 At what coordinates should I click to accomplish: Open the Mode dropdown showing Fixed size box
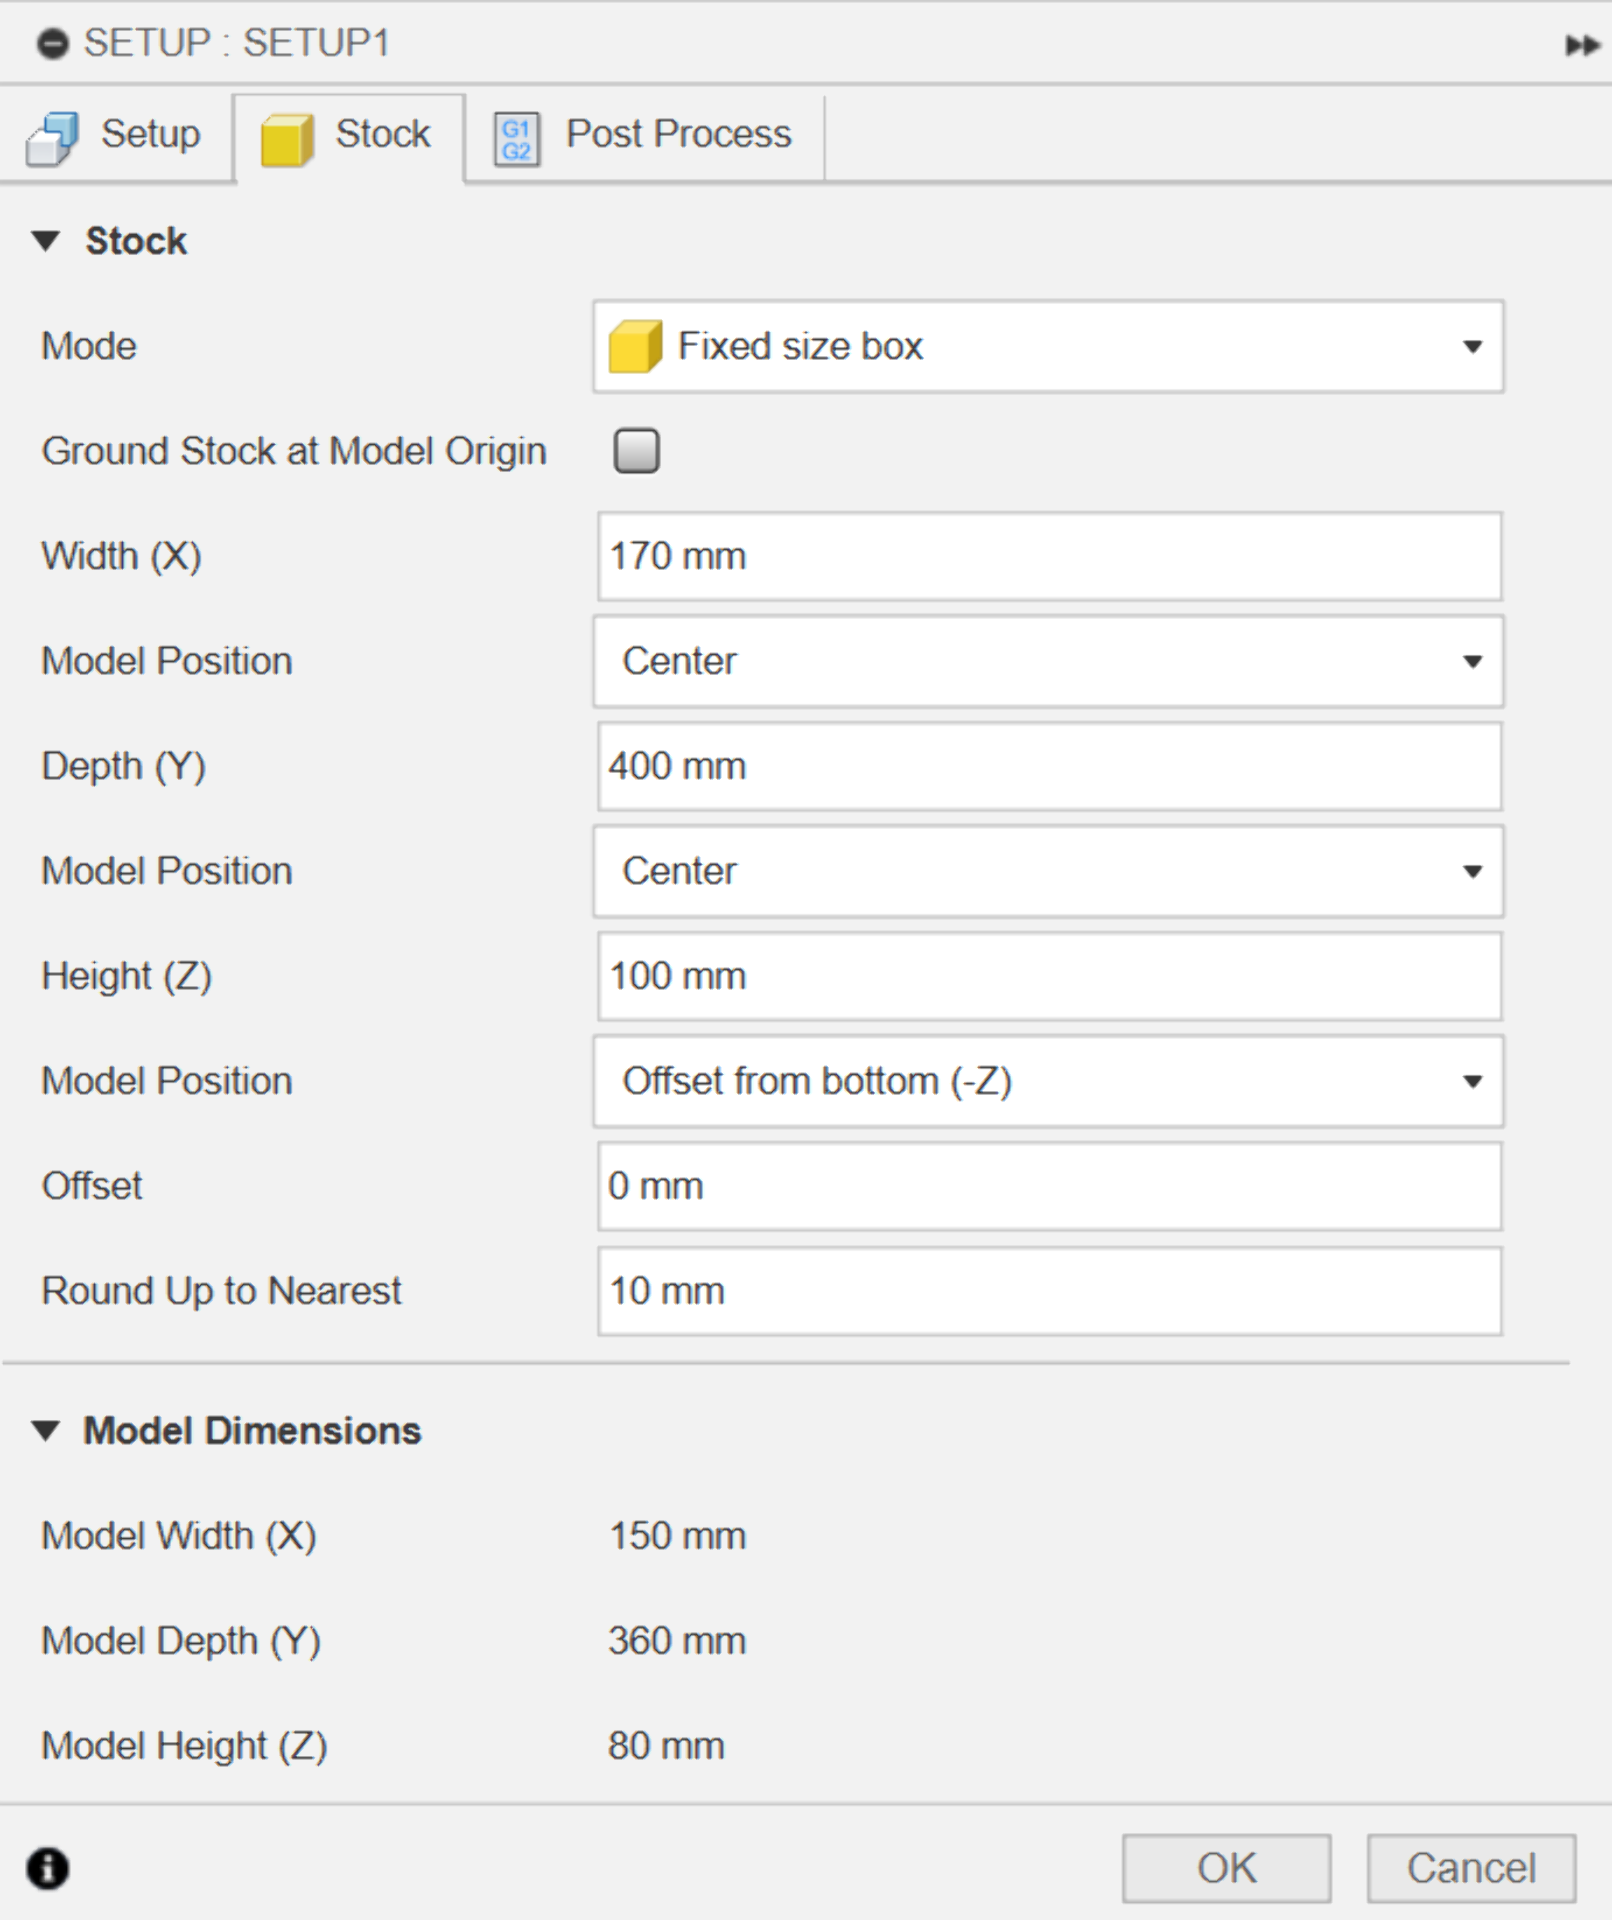1048,347
